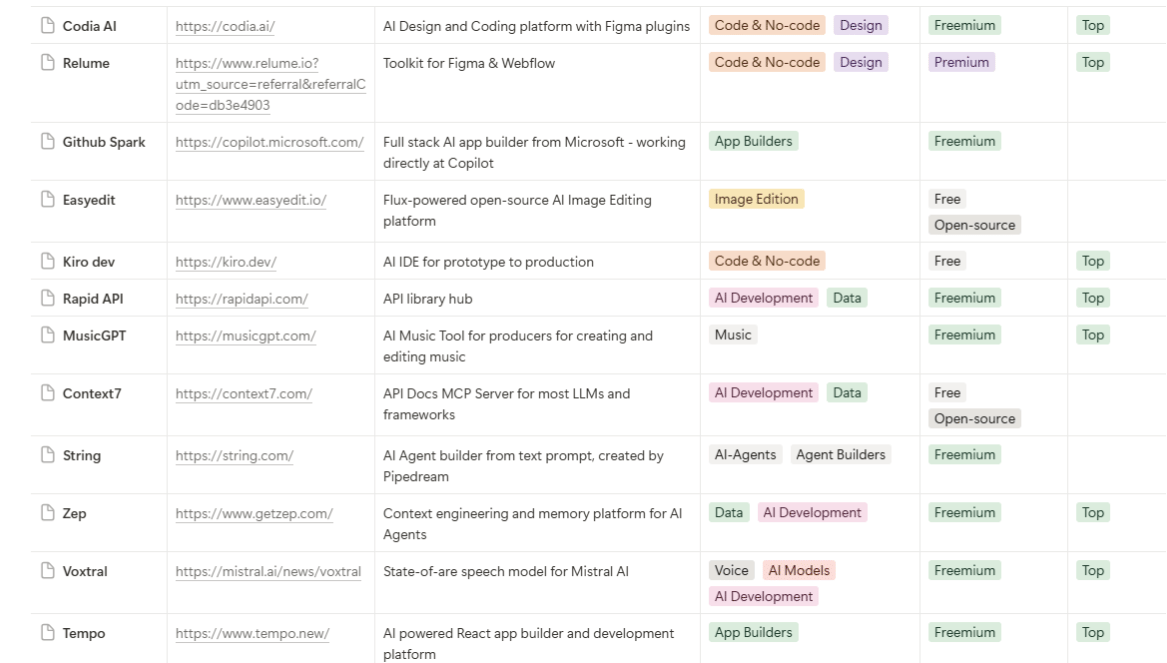
Task: Click the document icon beside Github Spark
Action: pyautogui.click(x=47, y=142)
